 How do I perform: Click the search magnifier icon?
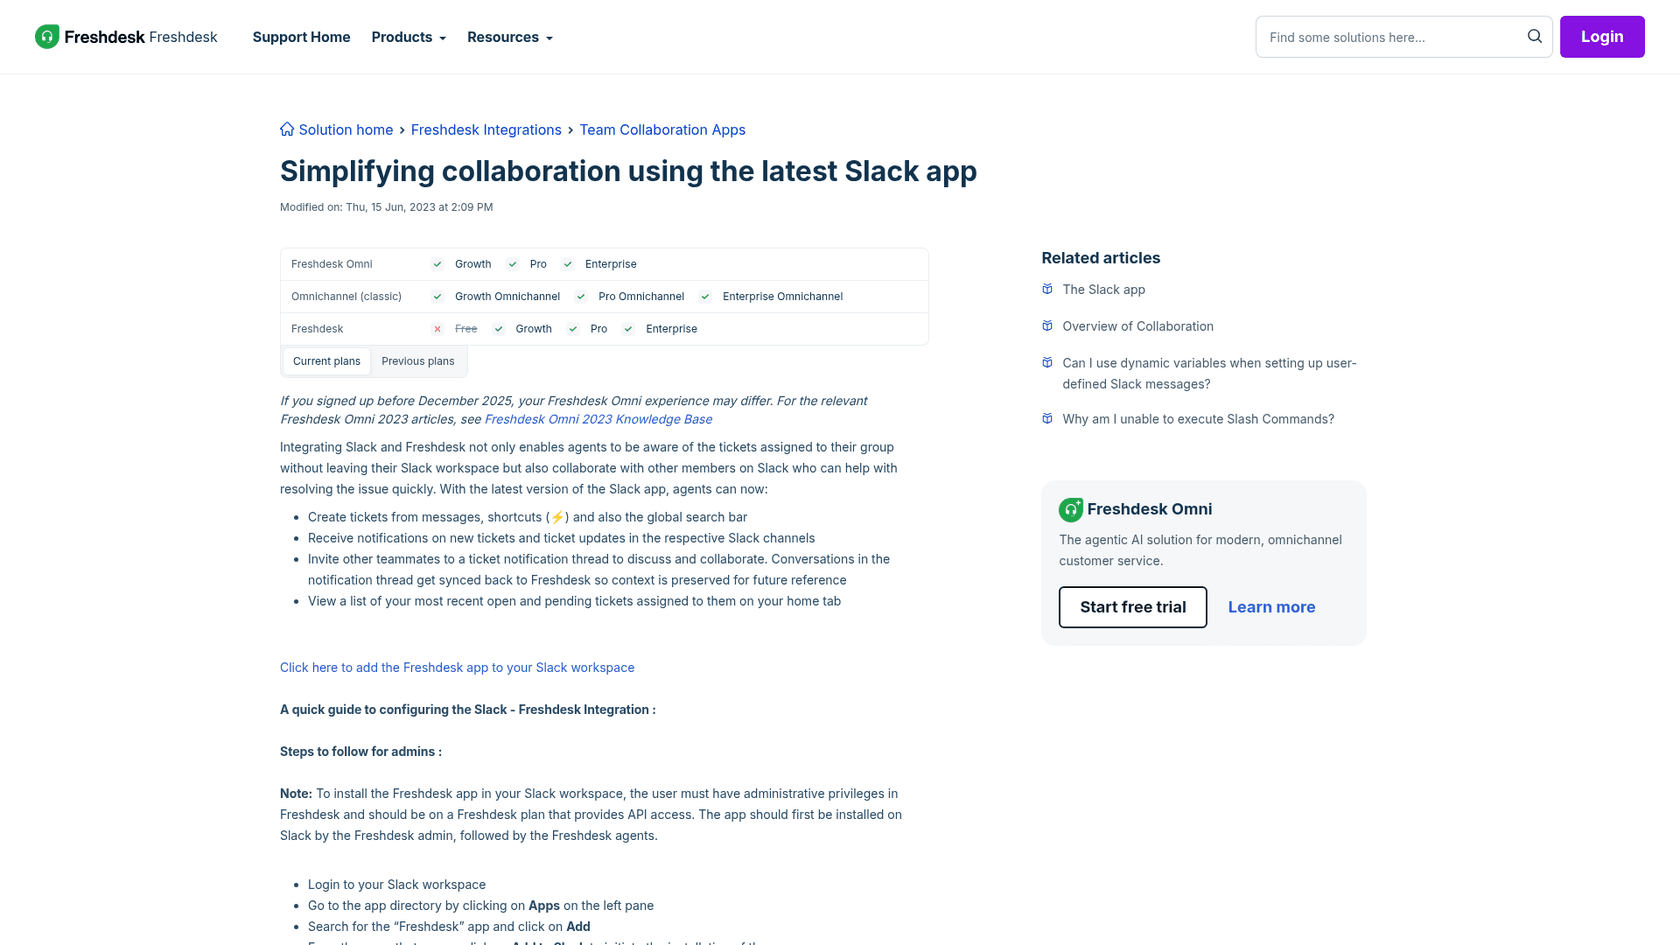(x=1534, y=37)
